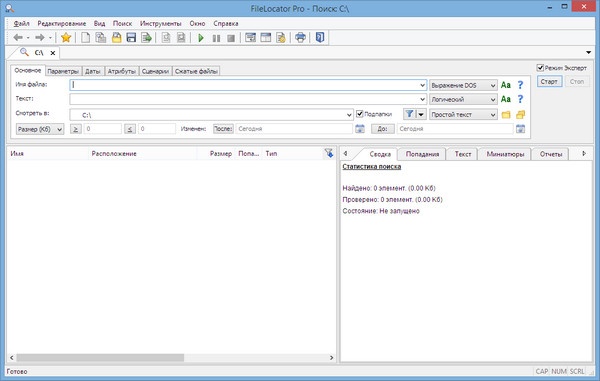Toggle the less-or-equal size button
The width and height of the screenshot is (600, 381).
[x=130, y=129]
